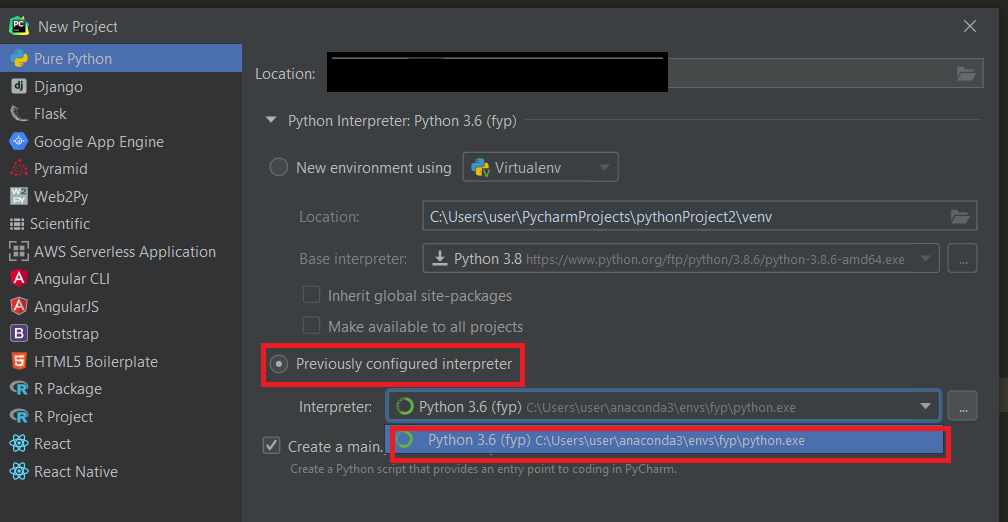
Task: Choose the Google App Engine icon
Action: click(x=18, y=142)
